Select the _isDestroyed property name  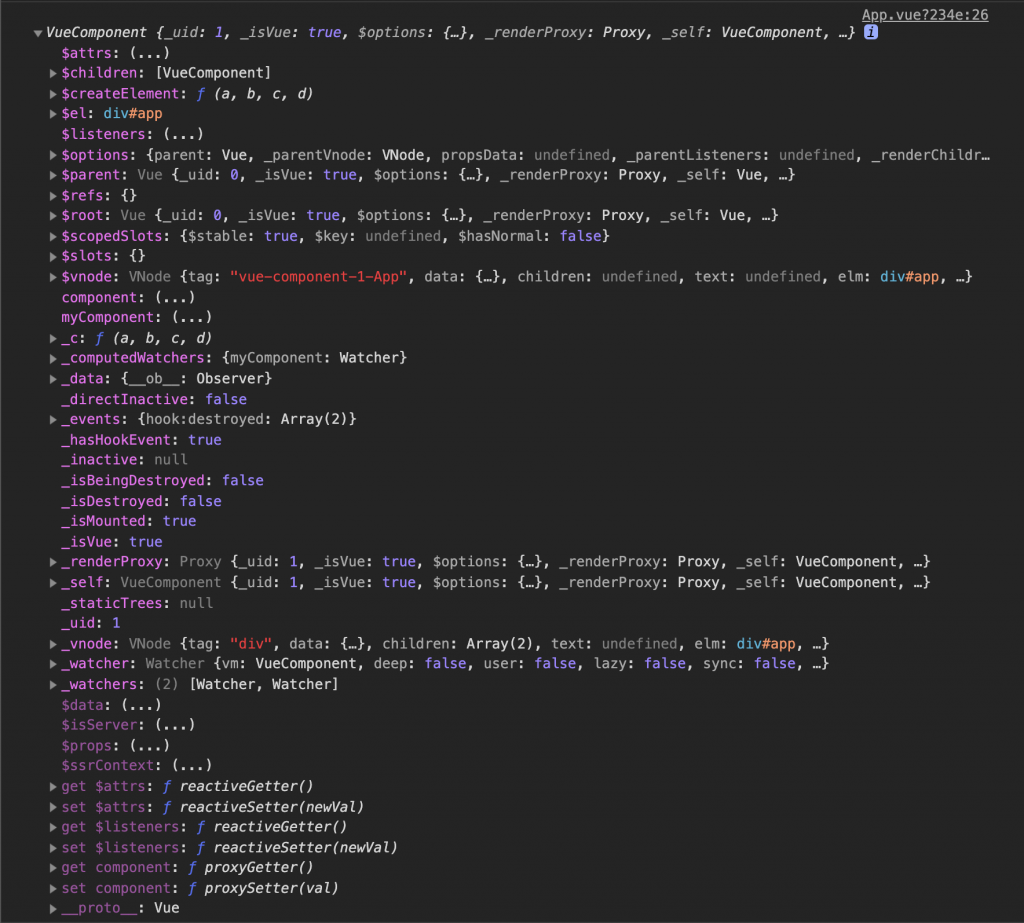pos(112,502)
